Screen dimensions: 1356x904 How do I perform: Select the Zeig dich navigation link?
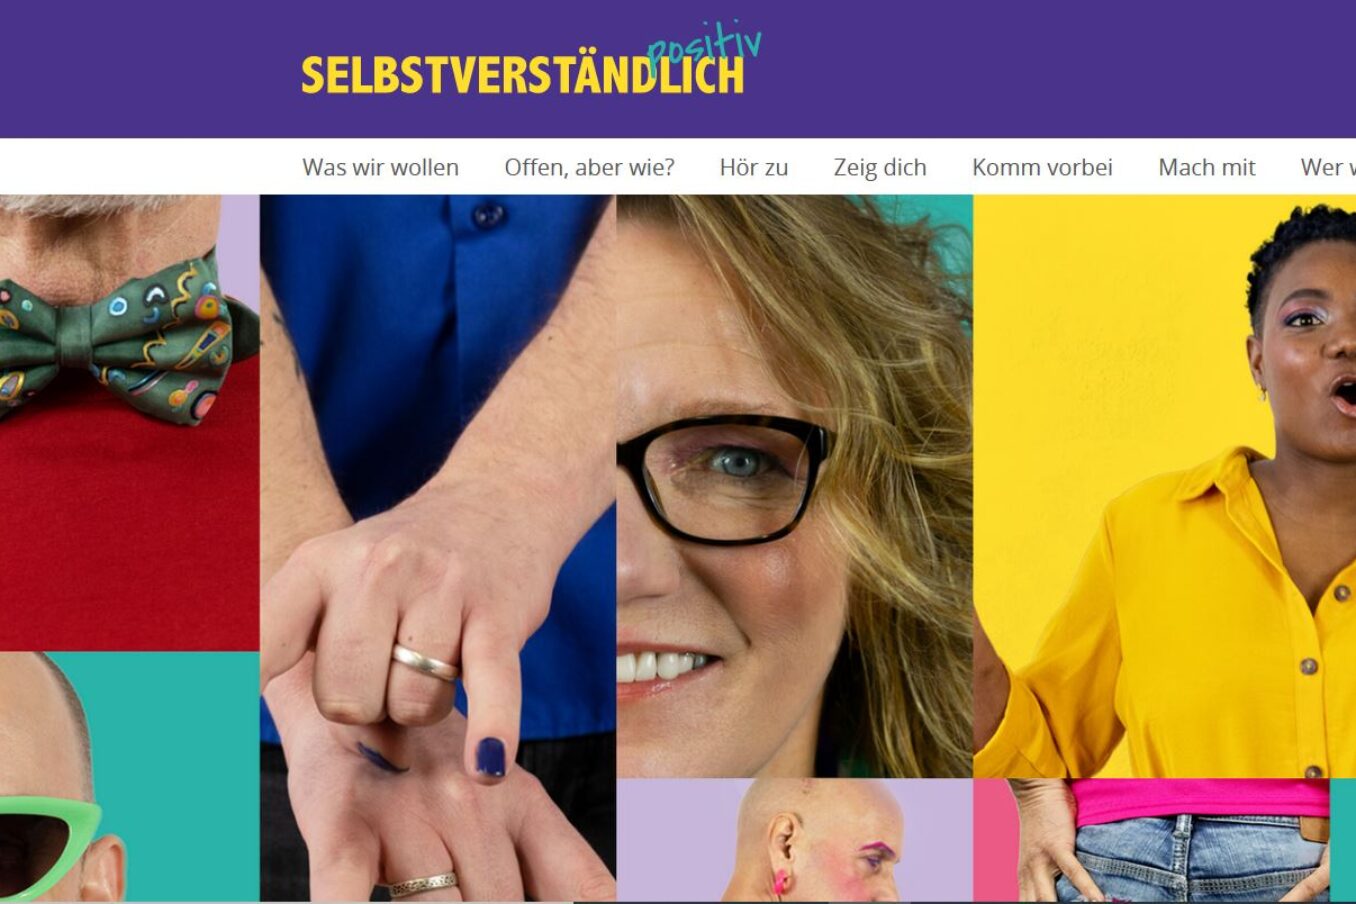(880, 167)
